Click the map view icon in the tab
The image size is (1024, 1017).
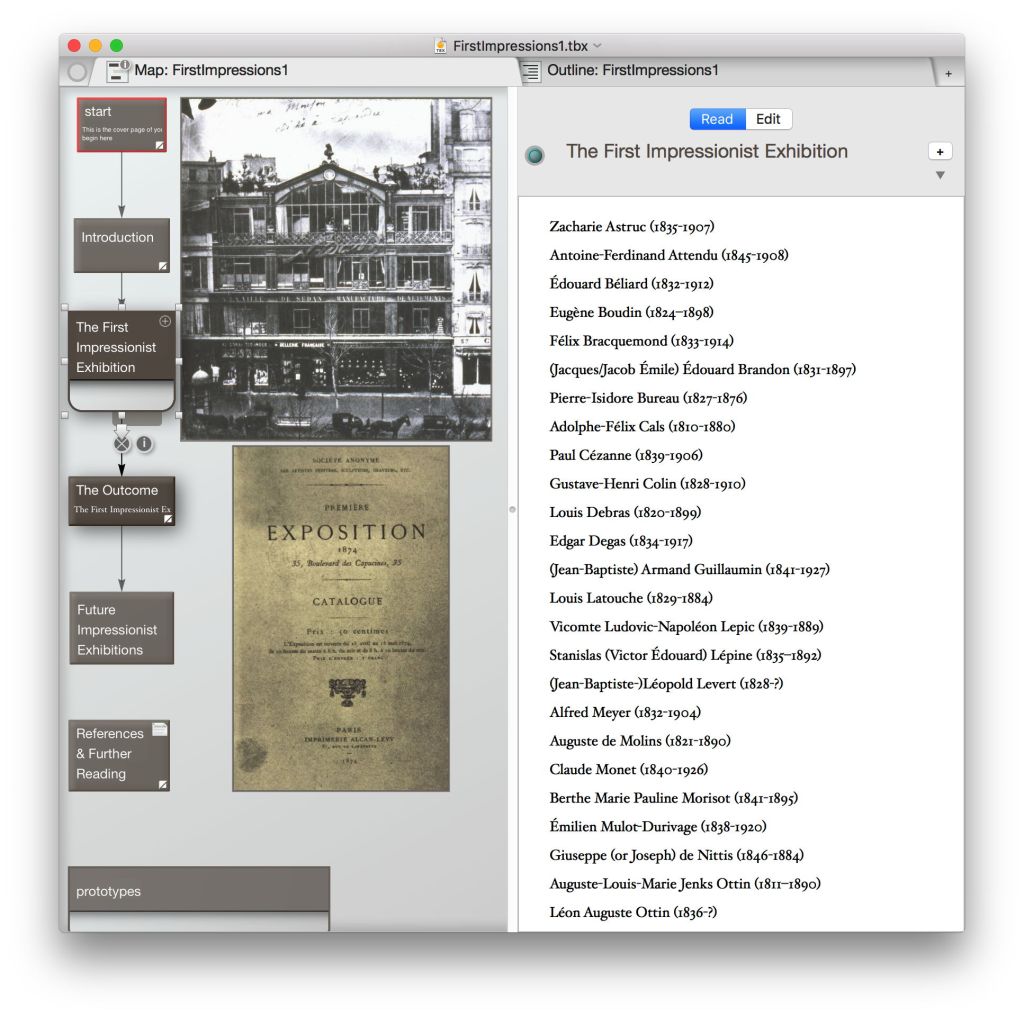(x=119, y=71)
